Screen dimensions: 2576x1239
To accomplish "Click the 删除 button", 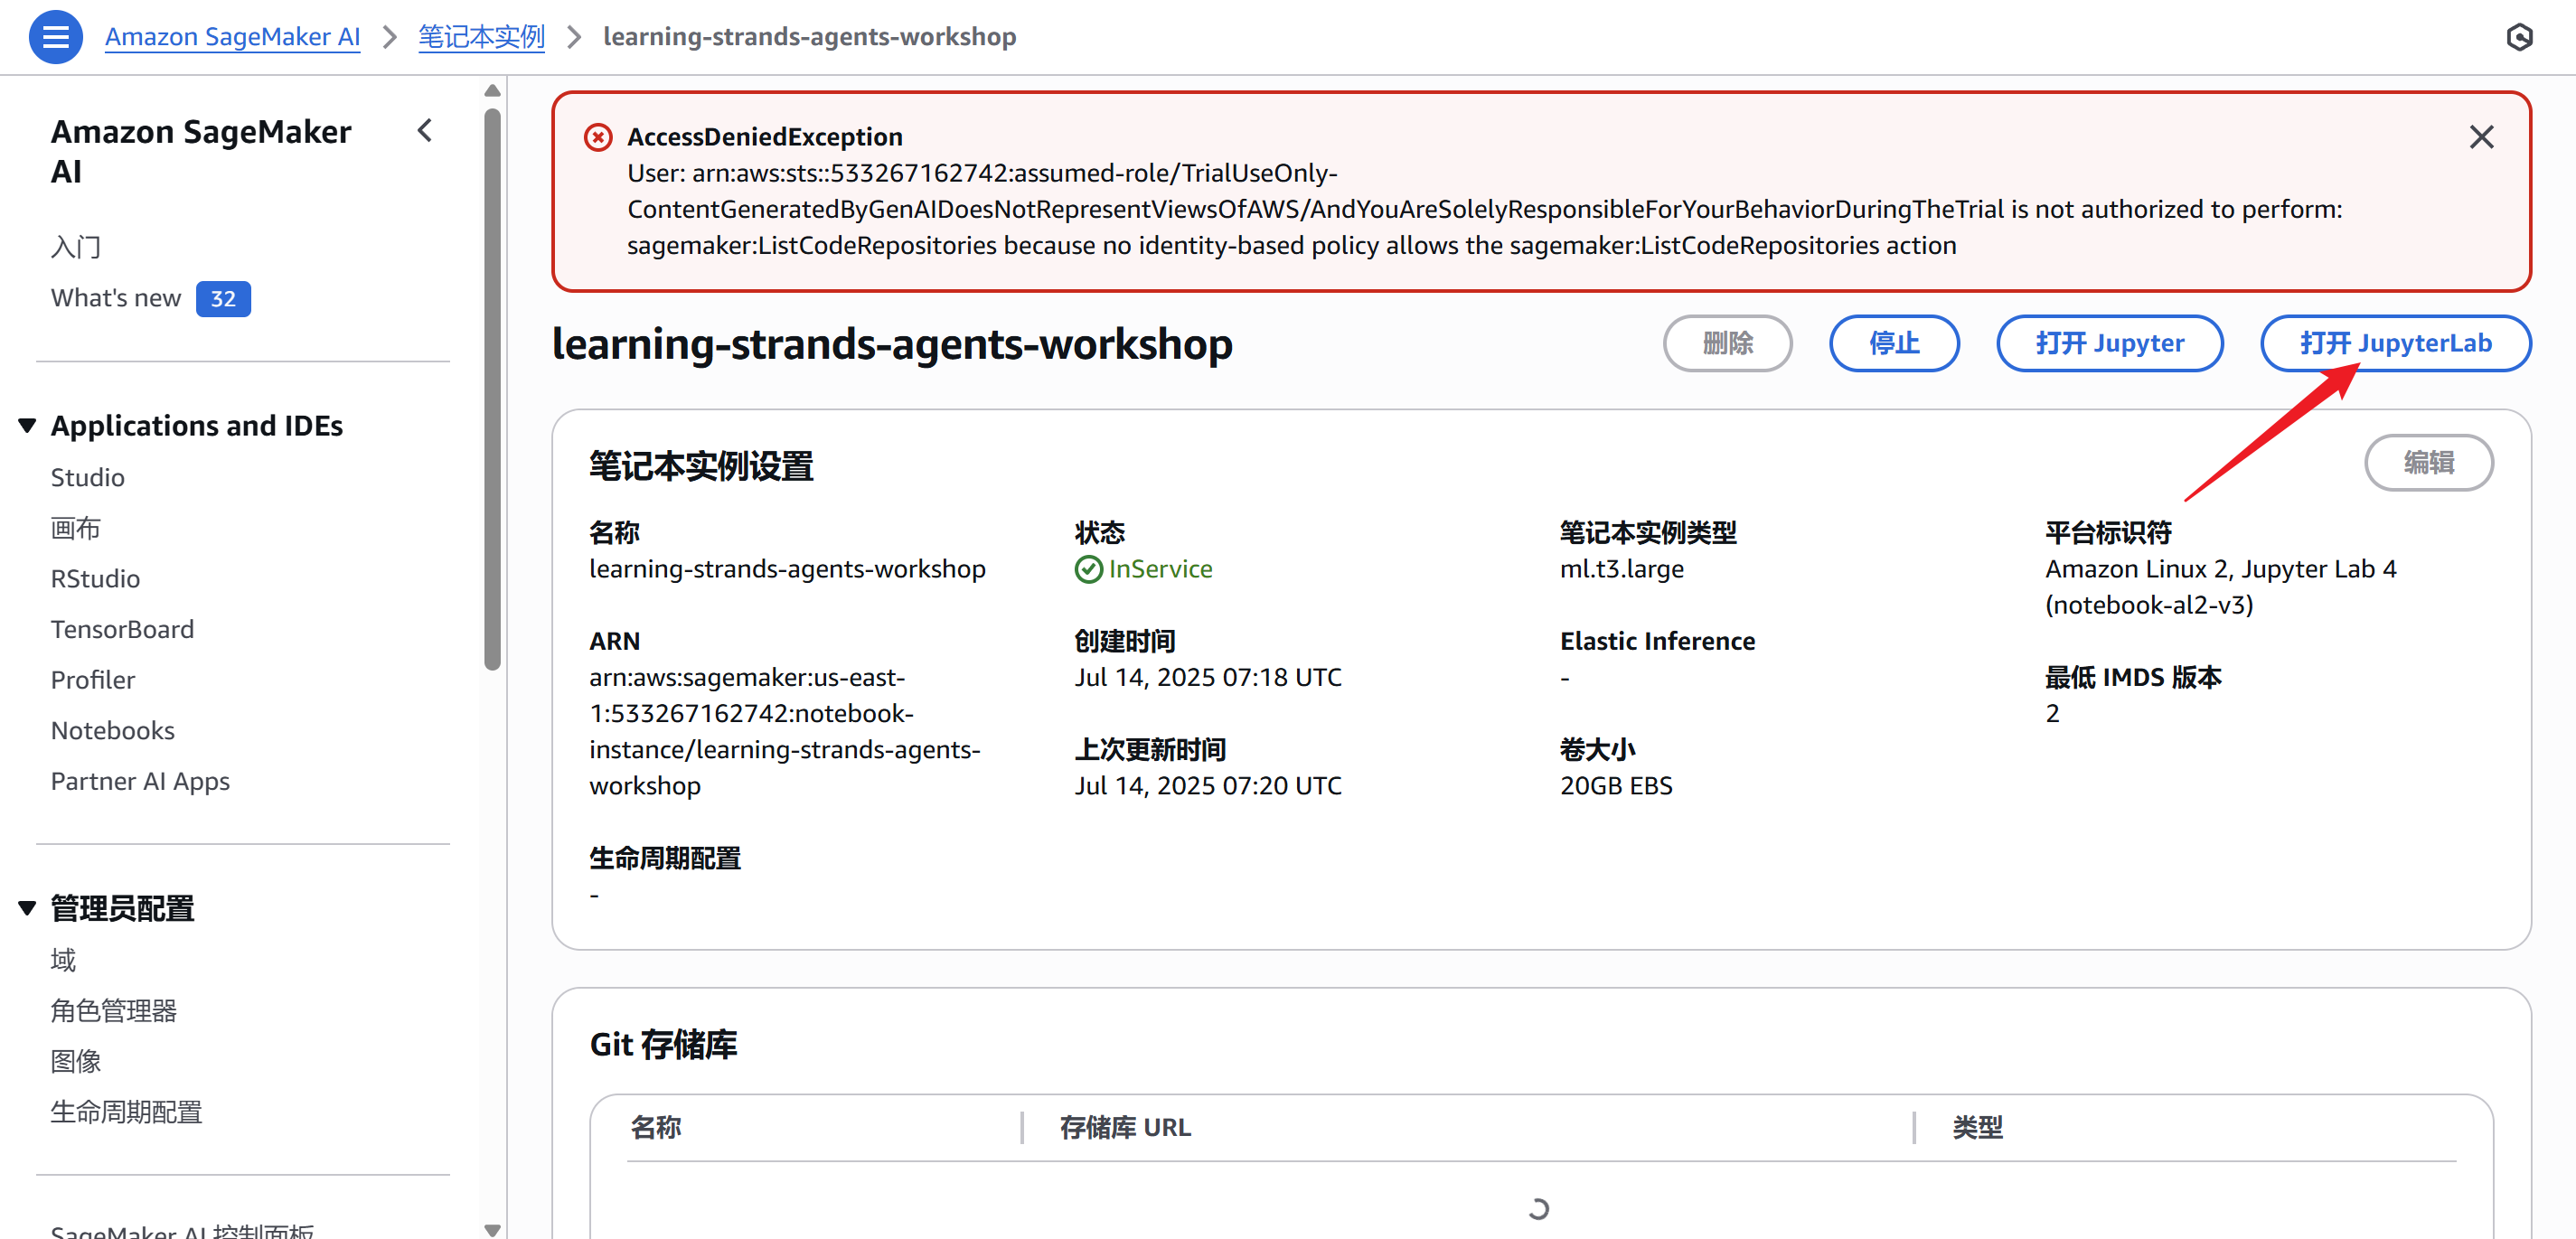I will (x=1727, y=343).
